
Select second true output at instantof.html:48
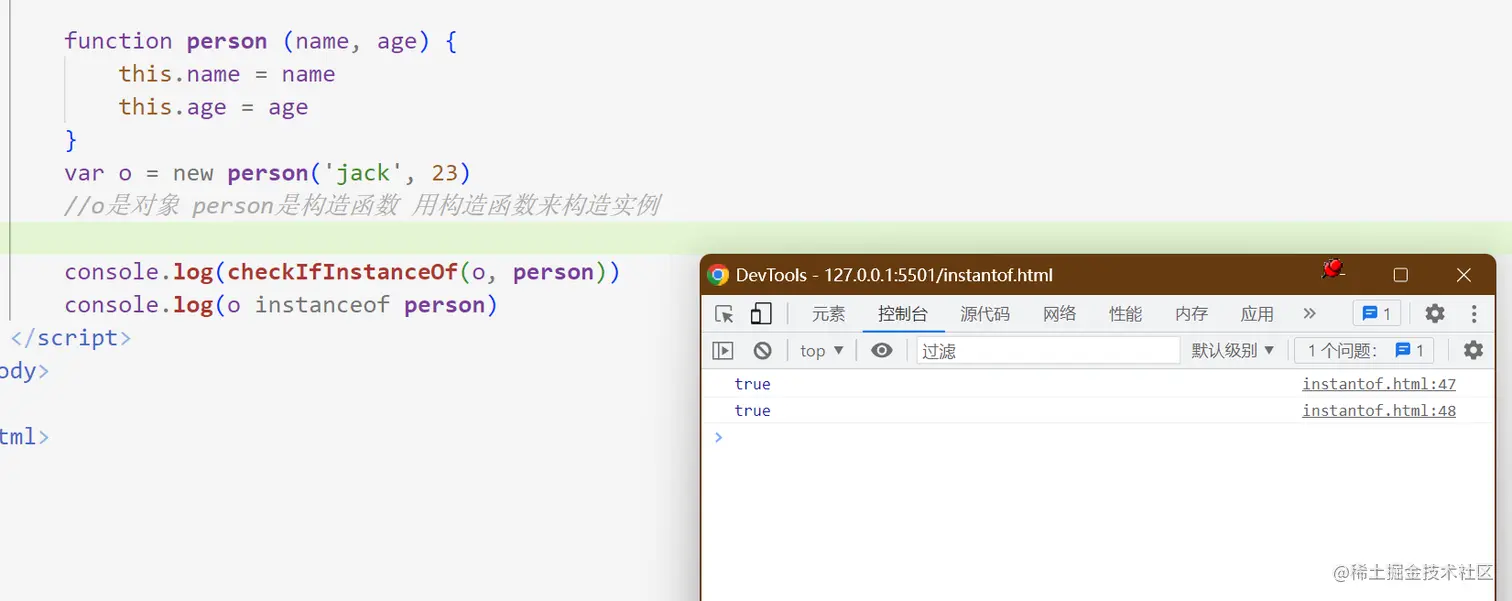[x=752, y=411]
